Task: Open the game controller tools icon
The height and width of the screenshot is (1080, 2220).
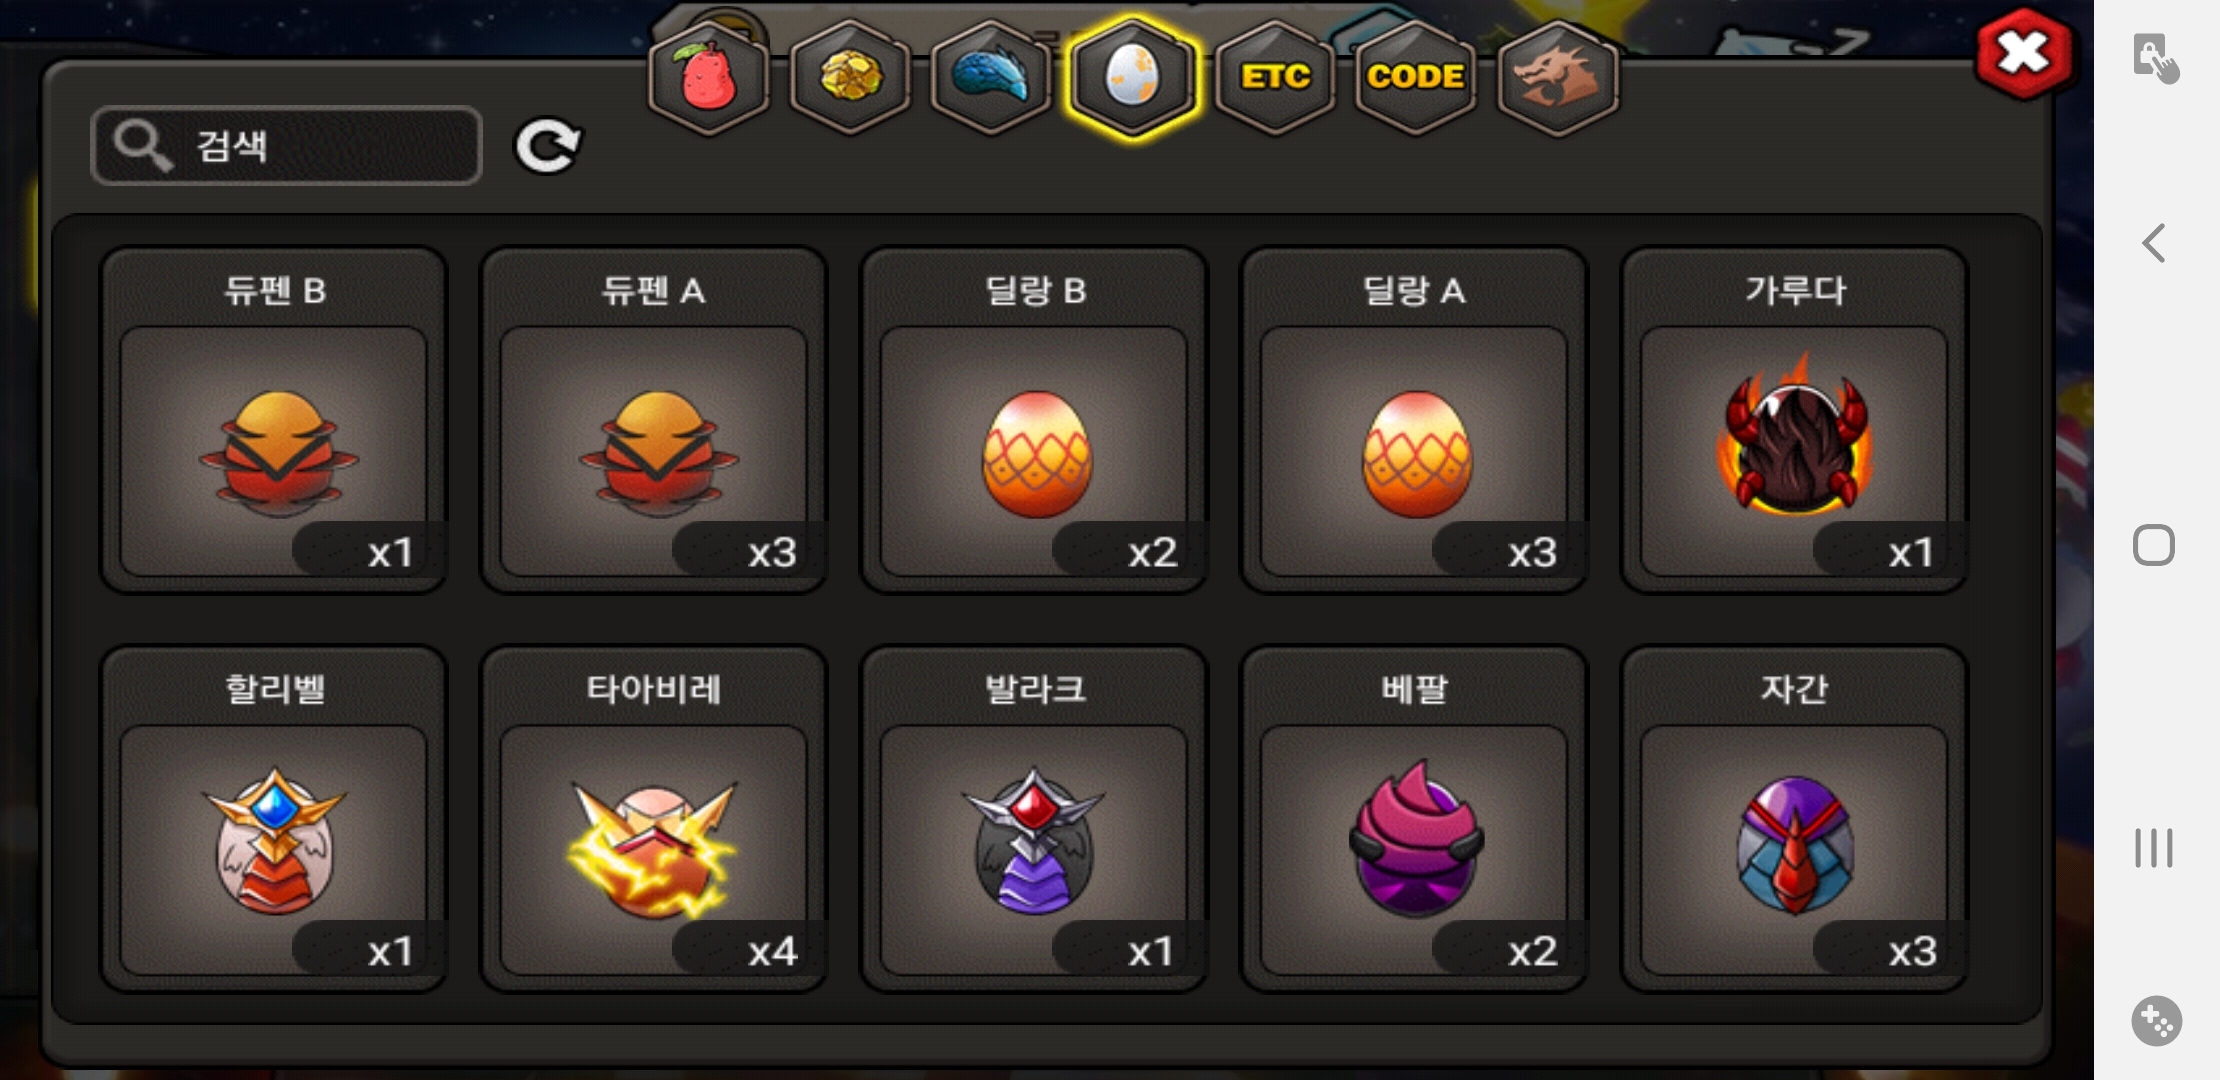Action: pos(2156,1021)
